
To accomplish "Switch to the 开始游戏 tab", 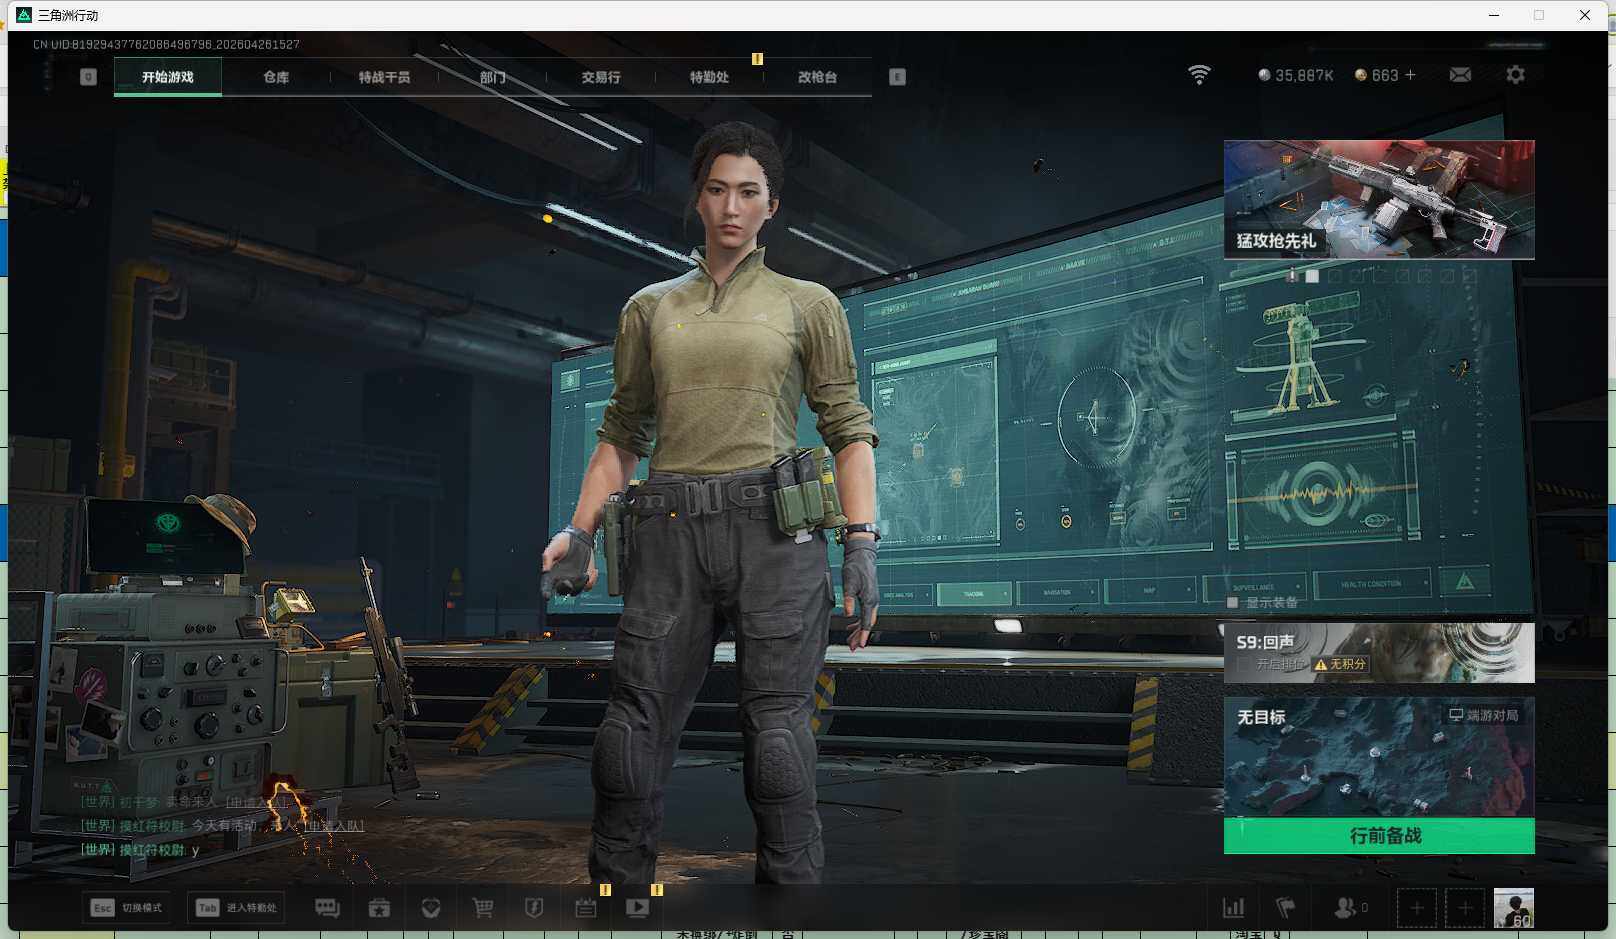I will click(168, 77).
